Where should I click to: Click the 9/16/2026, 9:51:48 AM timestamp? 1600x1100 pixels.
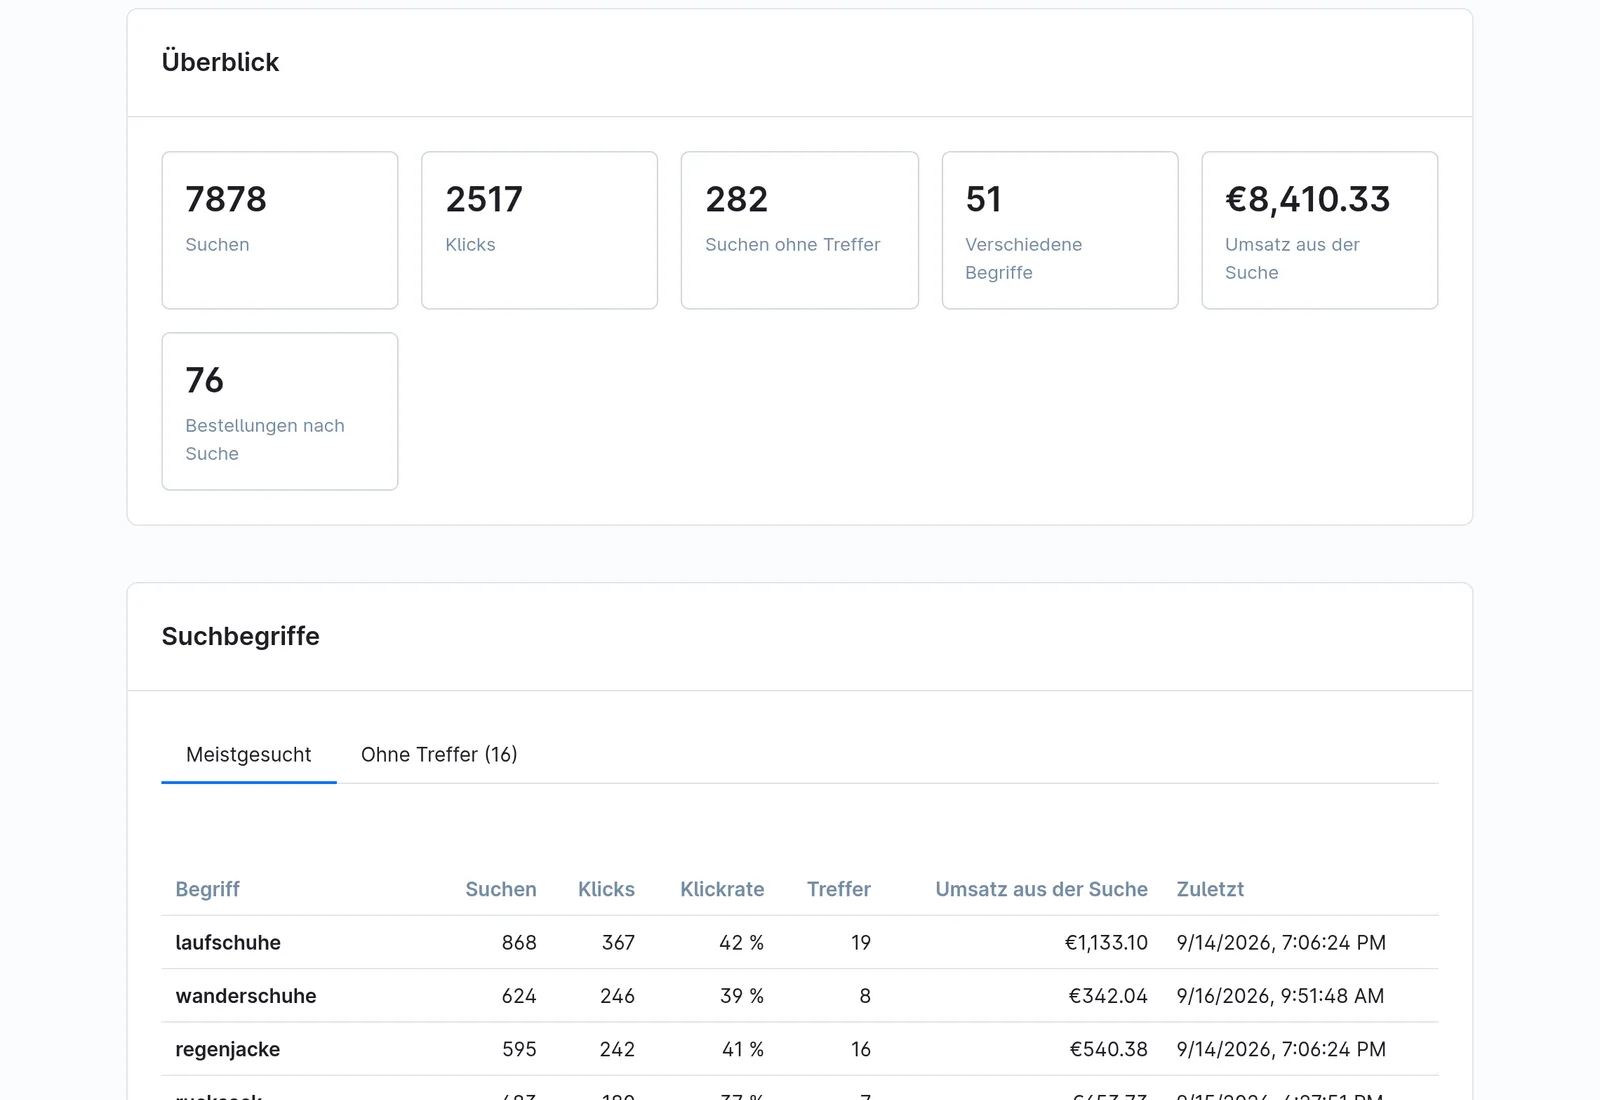click(x=1280, y=996)
